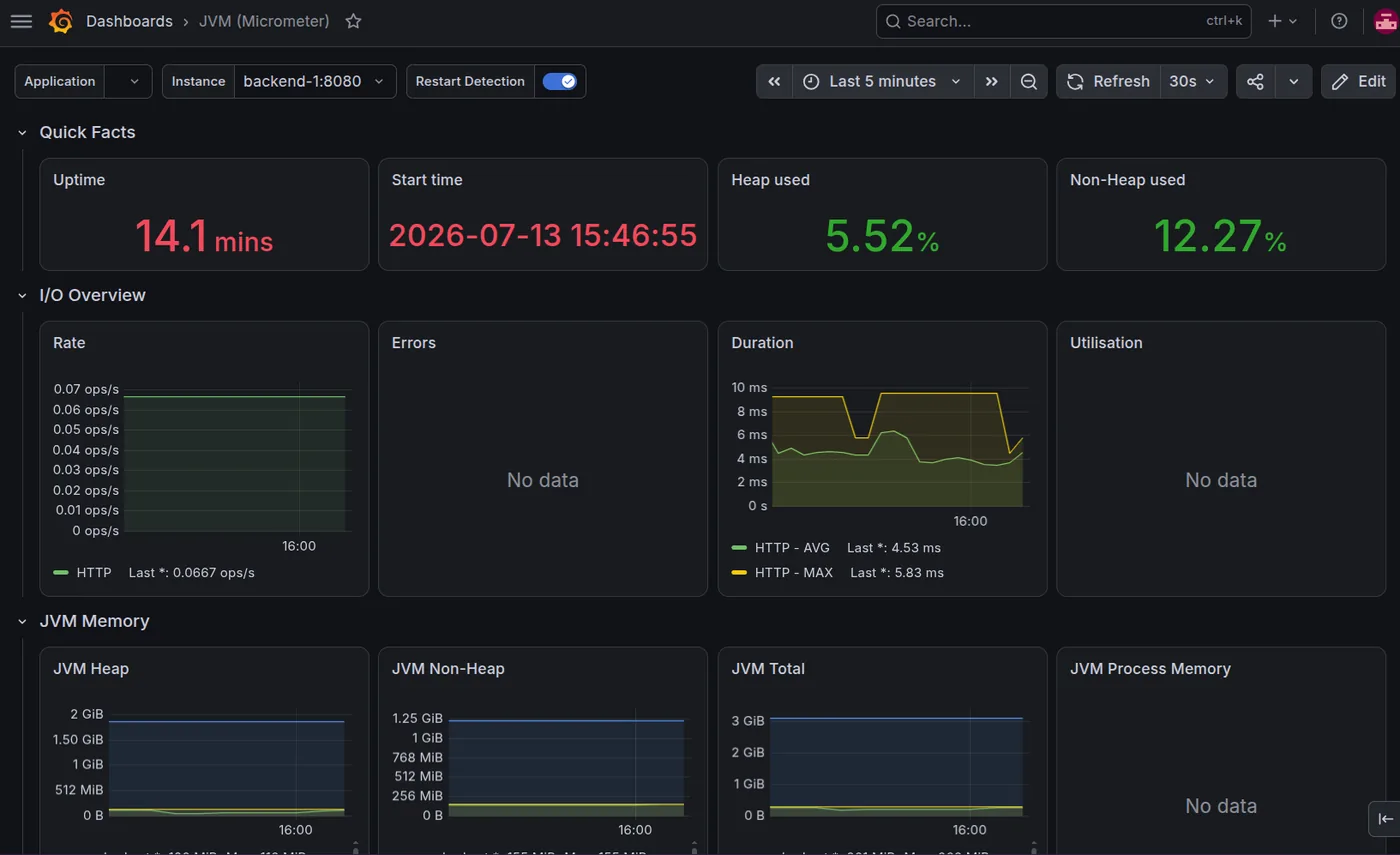Click the JVM (Micrometer) breadcrumb
Image resolution: width=1400 pixels, height=855 pixels.
[264, 21]
